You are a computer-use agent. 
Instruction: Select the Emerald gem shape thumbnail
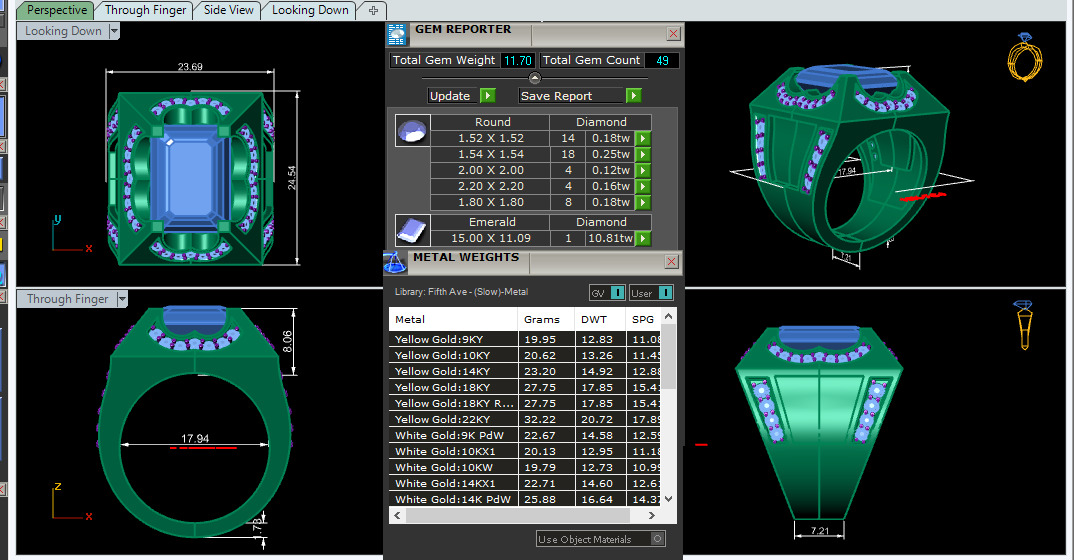click(x=412, y=230)
